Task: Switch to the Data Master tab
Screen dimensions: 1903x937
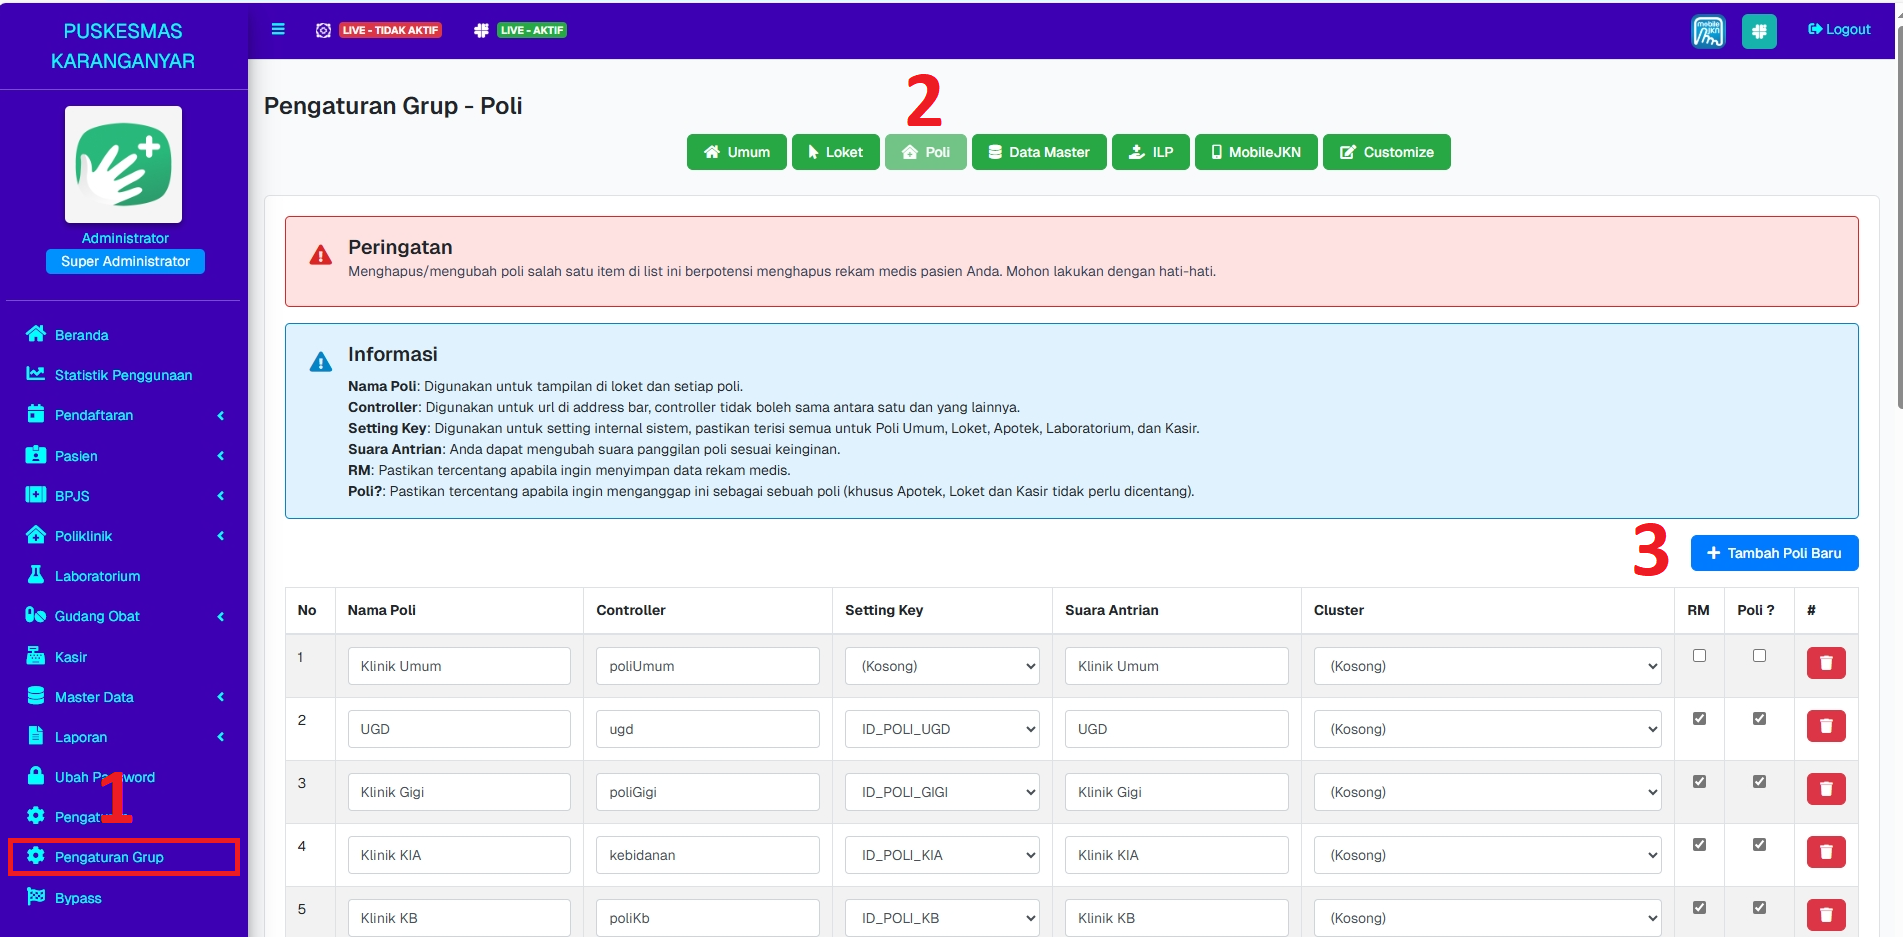Action: pos(1039,152)
